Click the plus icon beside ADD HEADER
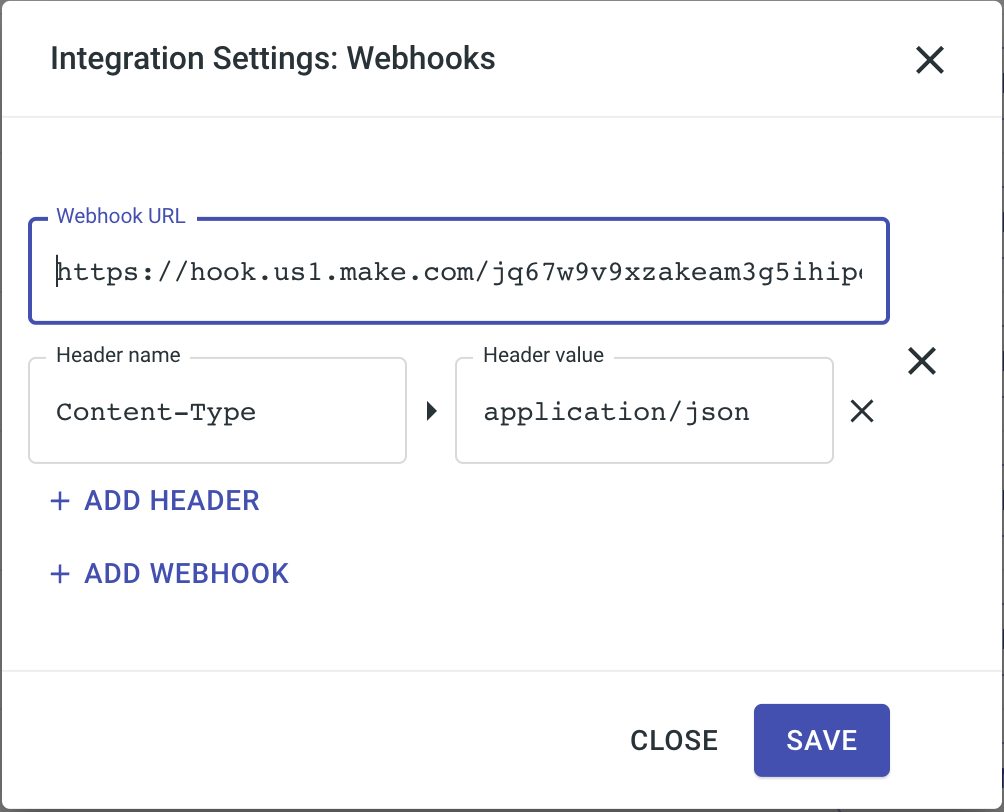The width and height of the screenshot is (1004, 812). click(60, 501)
